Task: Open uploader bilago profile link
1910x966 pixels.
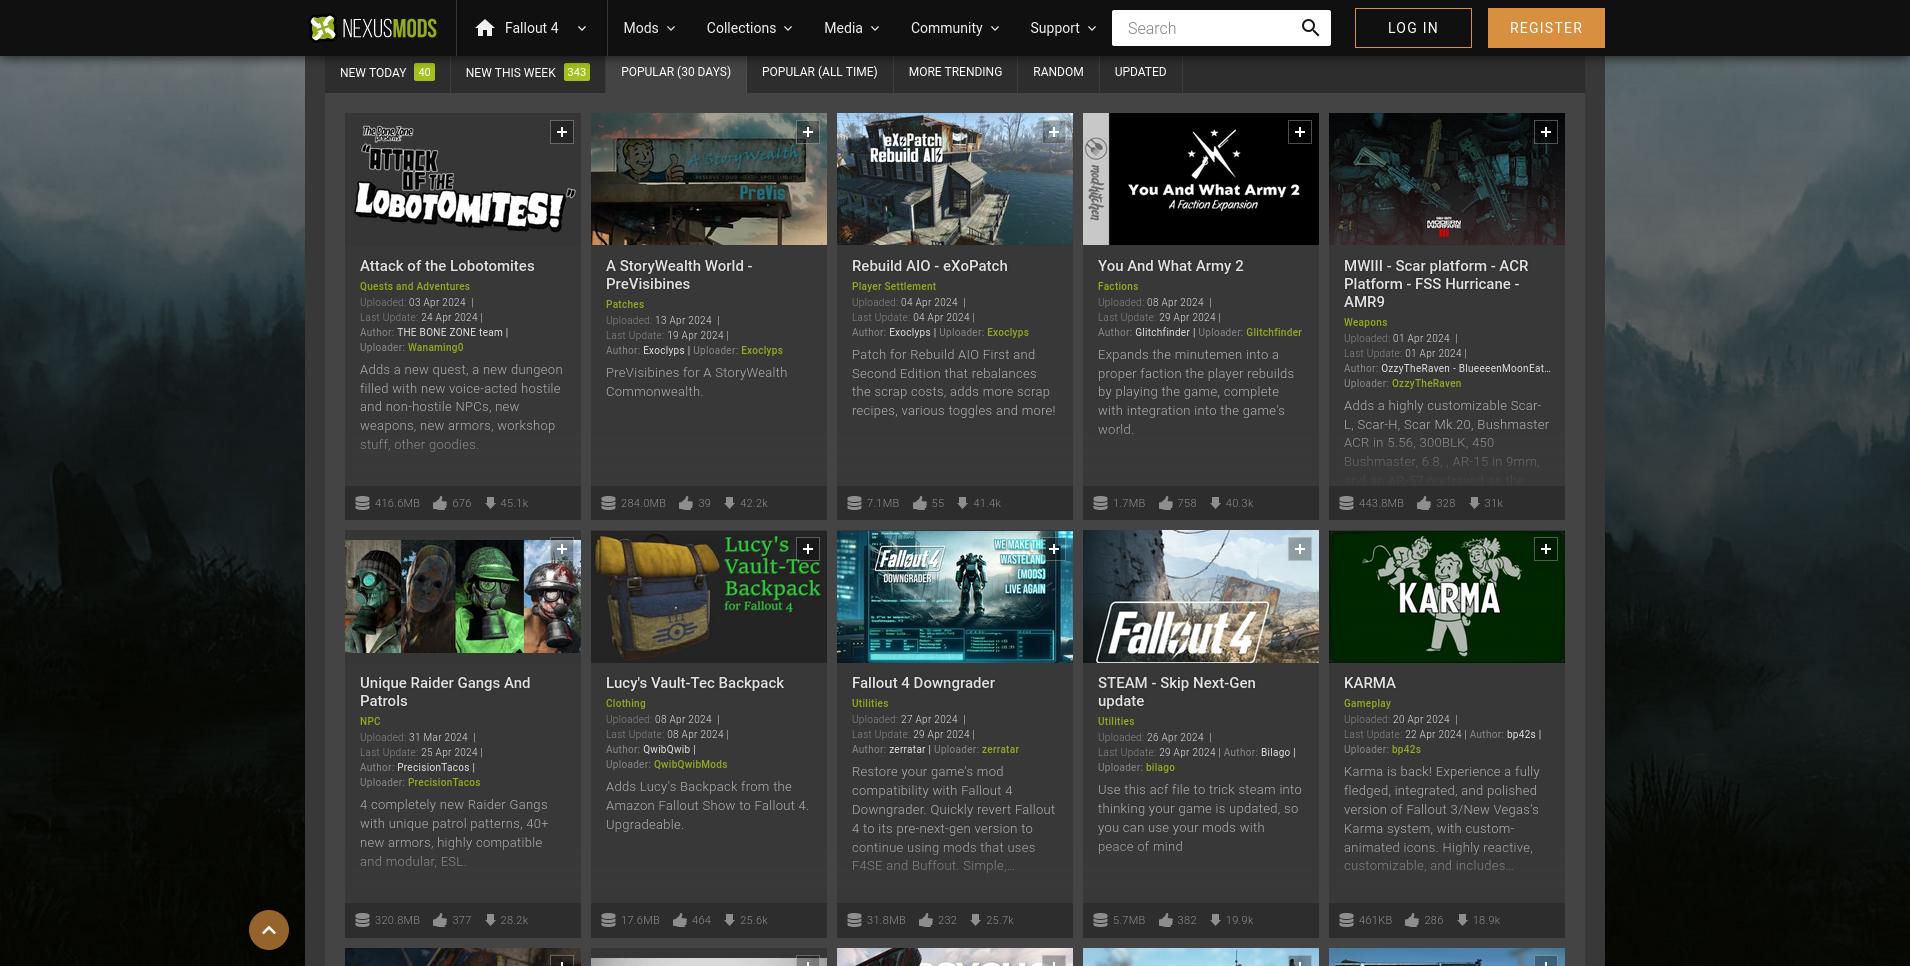Action: tap(1160, 768)
